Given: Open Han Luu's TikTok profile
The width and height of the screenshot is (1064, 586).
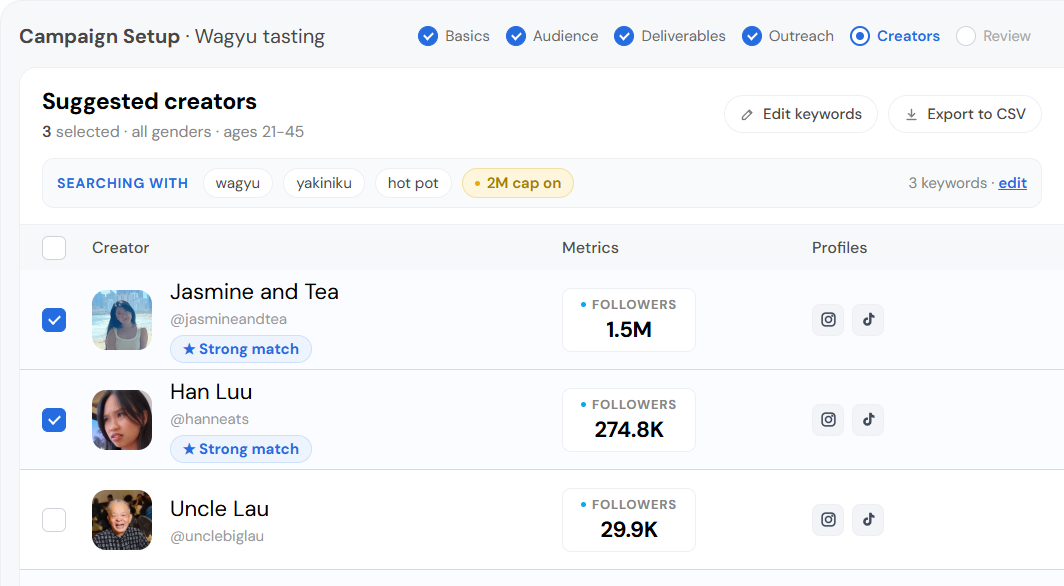Looking at the screenshot, I should [868, 420].
